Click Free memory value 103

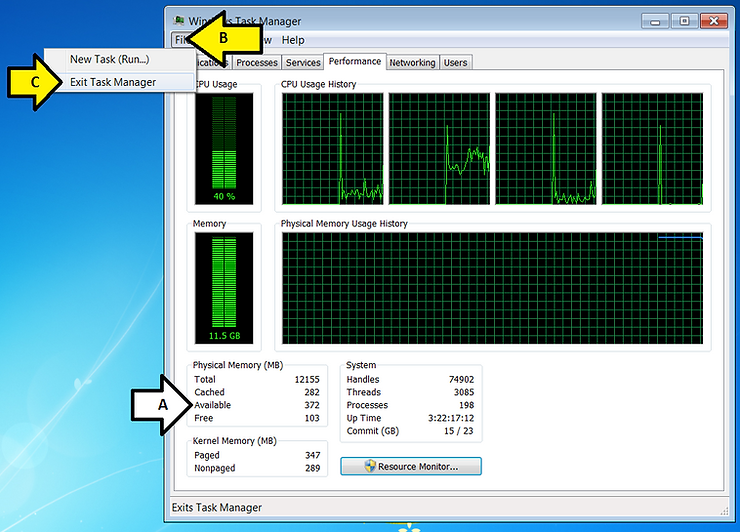coord(312,418)
